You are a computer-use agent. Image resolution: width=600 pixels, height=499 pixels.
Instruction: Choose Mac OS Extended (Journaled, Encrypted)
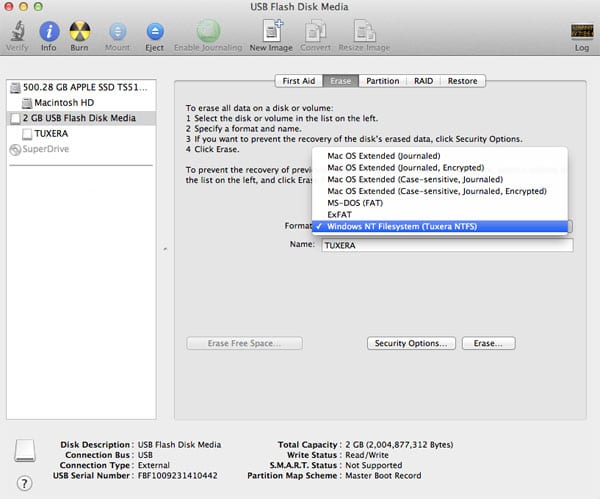[440, 168]
